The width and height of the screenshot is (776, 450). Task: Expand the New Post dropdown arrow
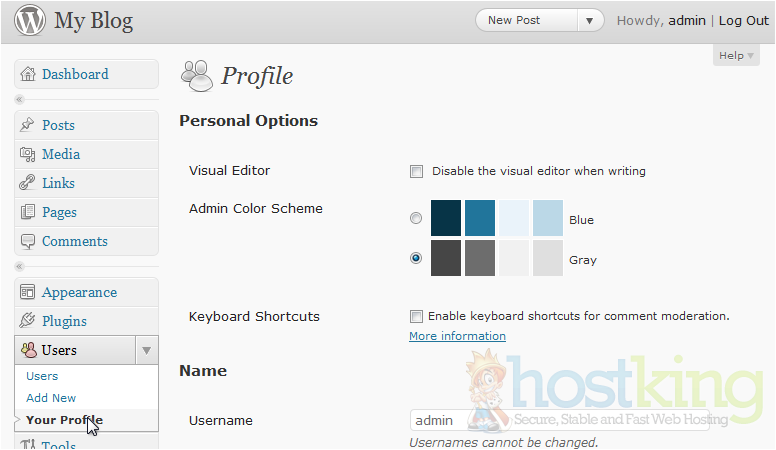590,20
